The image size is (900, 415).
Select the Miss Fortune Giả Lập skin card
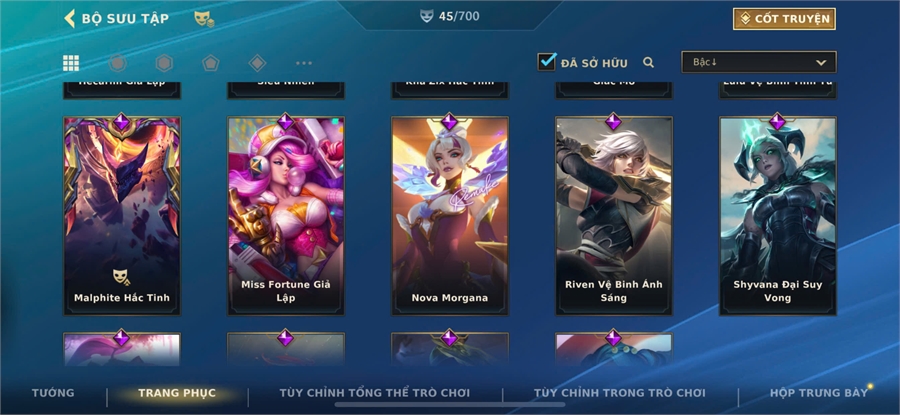click(286, 216)
